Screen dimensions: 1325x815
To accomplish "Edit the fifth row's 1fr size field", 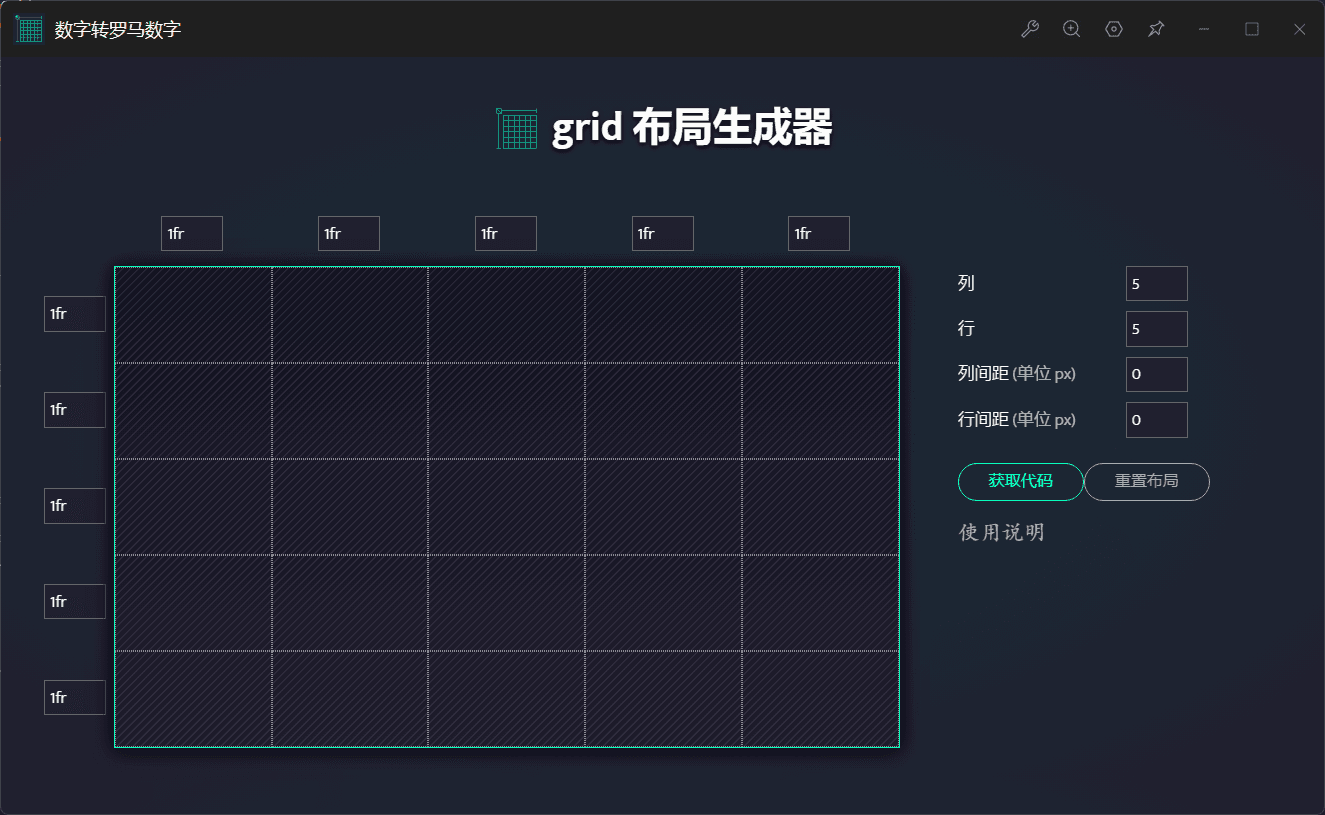I will [75, 697].
